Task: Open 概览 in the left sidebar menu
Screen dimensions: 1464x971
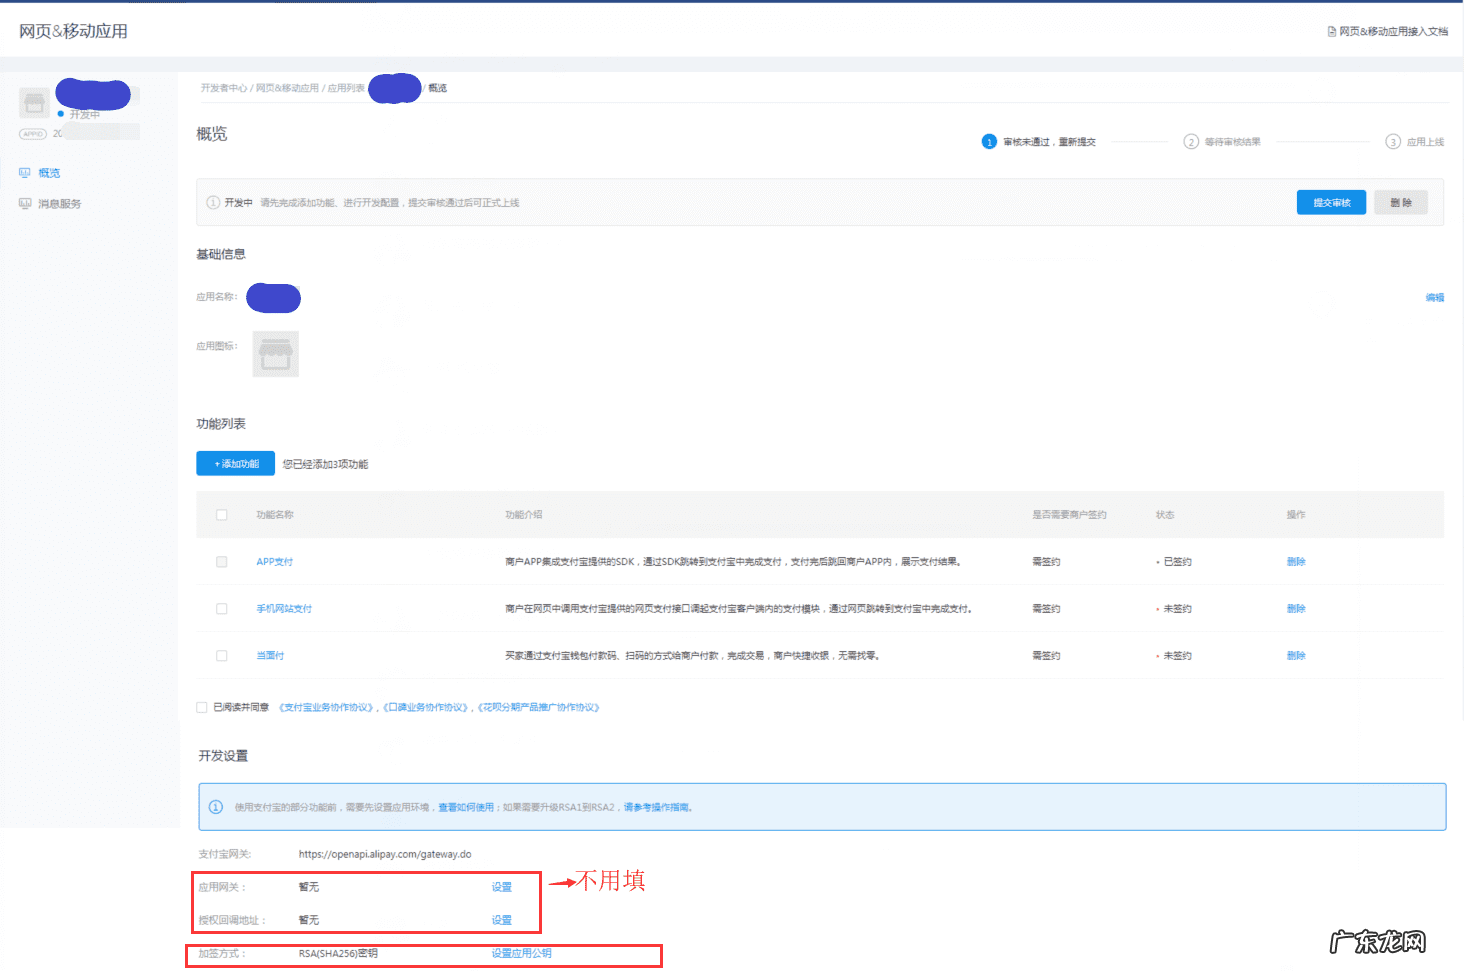Action: tap(49, 173)
